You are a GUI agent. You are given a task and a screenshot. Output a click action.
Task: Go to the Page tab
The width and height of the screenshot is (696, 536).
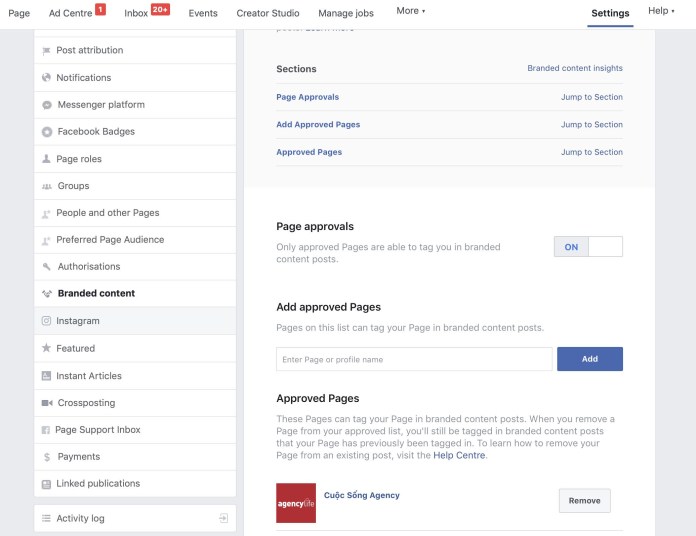point(19,13)
